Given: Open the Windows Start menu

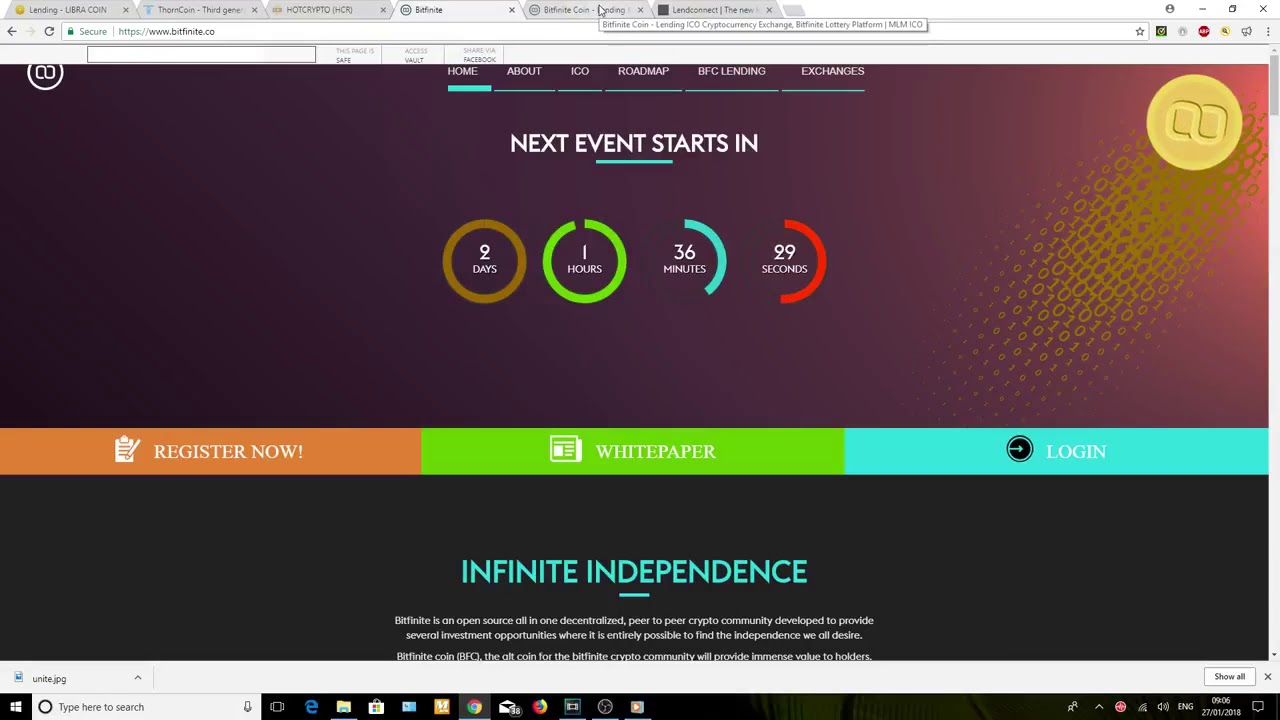Looking at the screenshot, I should coord(15,707).
